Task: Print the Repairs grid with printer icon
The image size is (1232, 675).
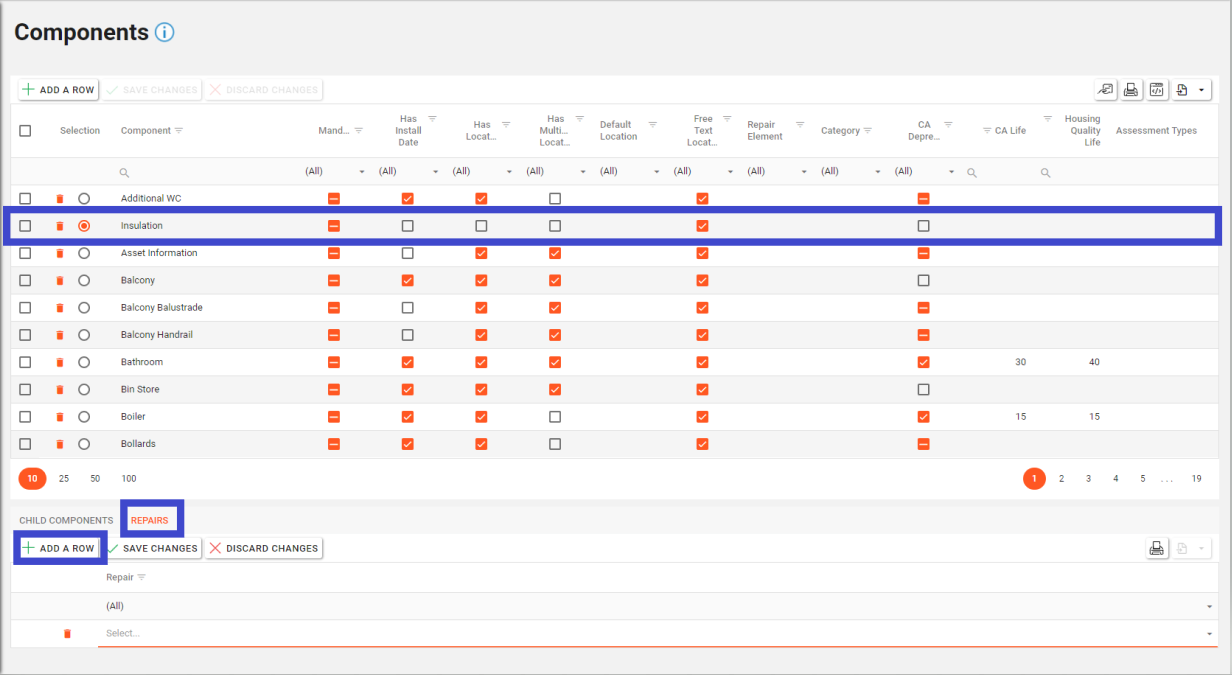Action: tap(1157, 548)
